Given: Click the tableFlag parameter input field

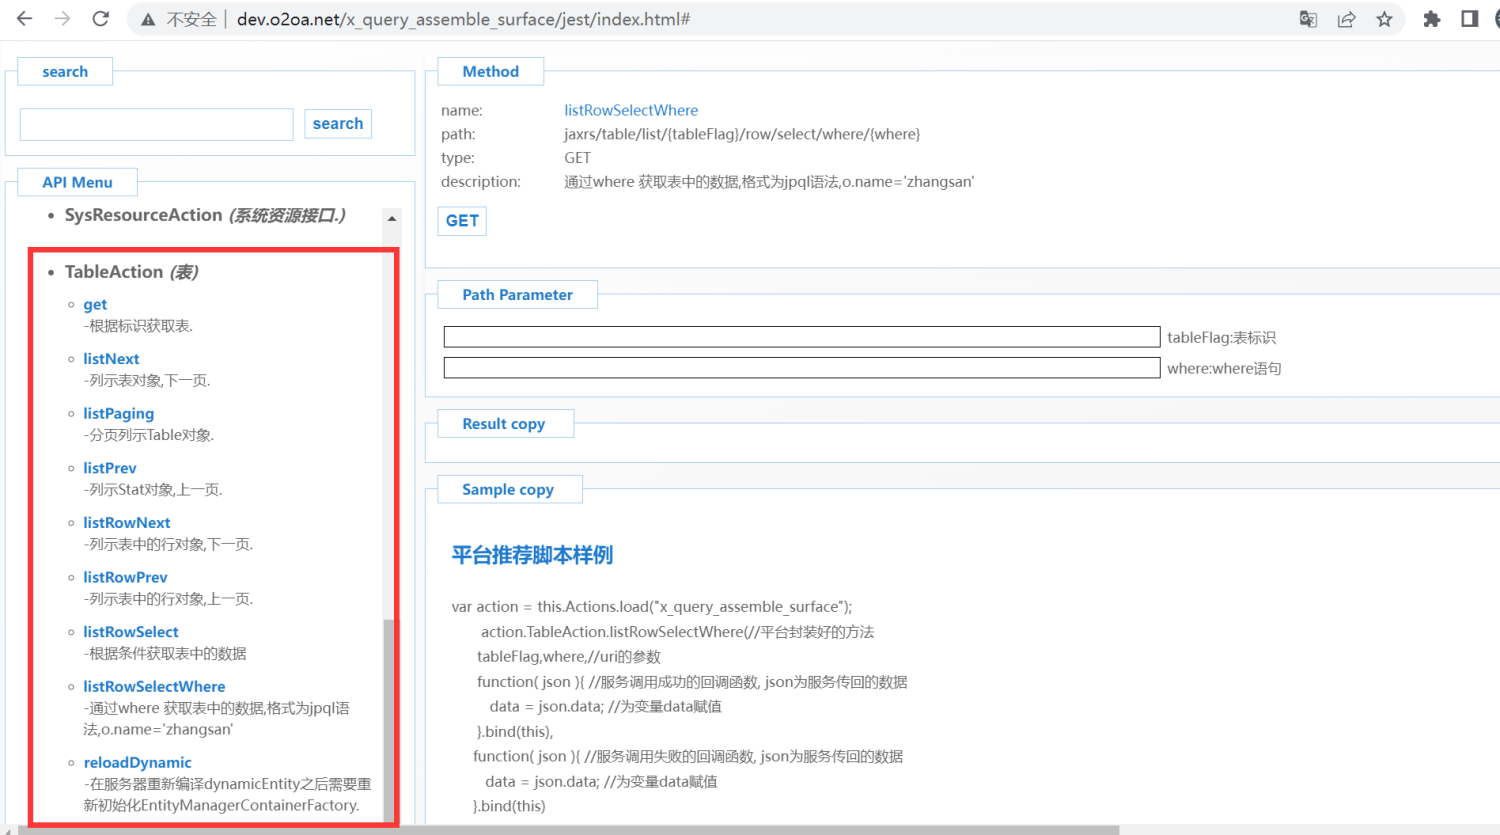Looking at the screenshot, I should click(801, 337).
